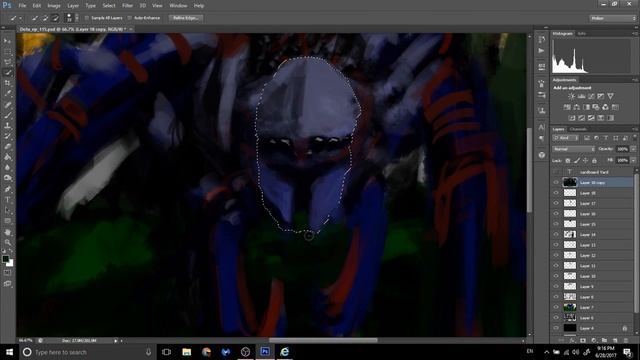Select the Zoom tool
The width and height of the screenshot is (640, 360).
[x=7, y=243]
